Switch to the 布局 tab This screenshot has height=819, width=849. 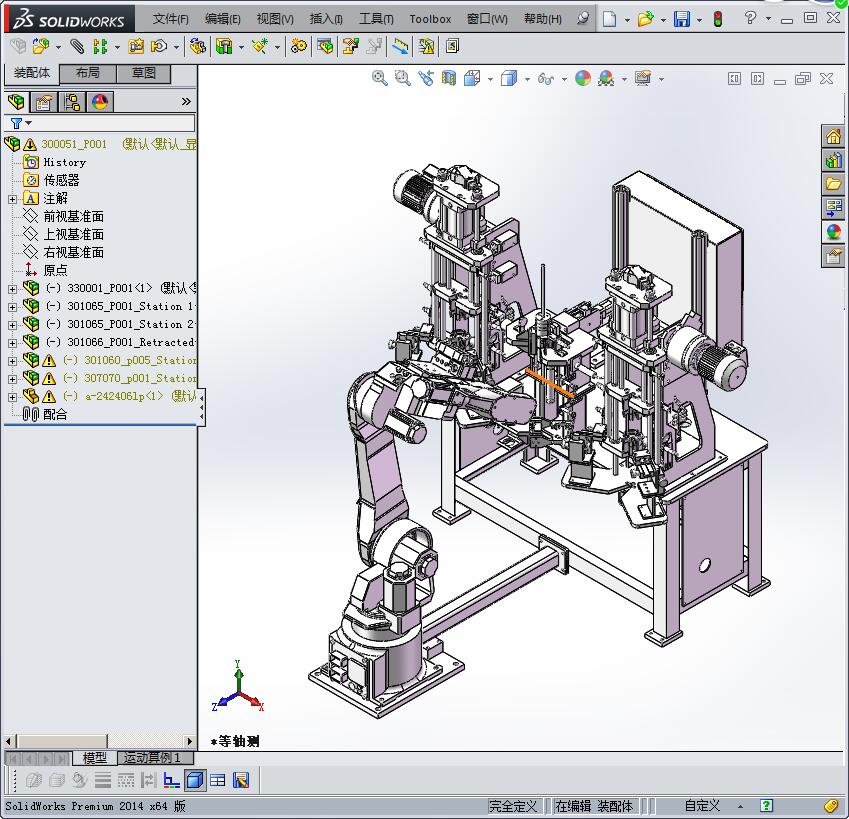[x=88, y=73]
